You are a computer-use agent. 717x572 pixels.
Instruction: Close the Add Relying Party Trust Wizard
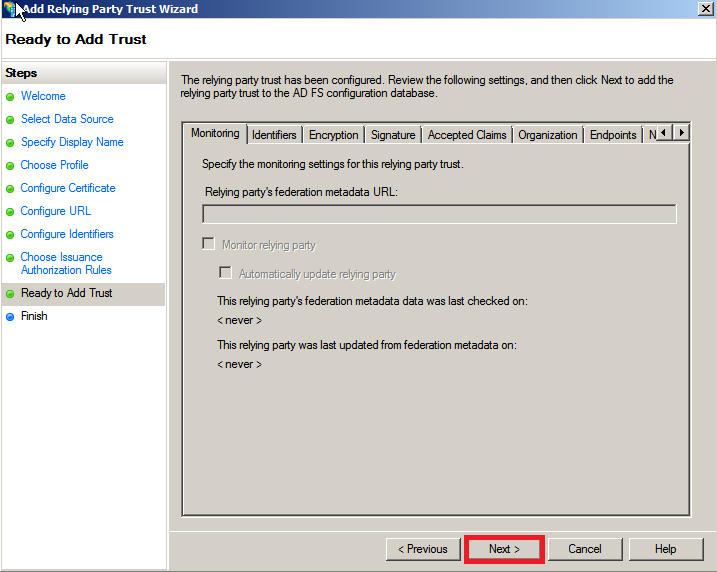pyautogui.click(x=706, y=9)
